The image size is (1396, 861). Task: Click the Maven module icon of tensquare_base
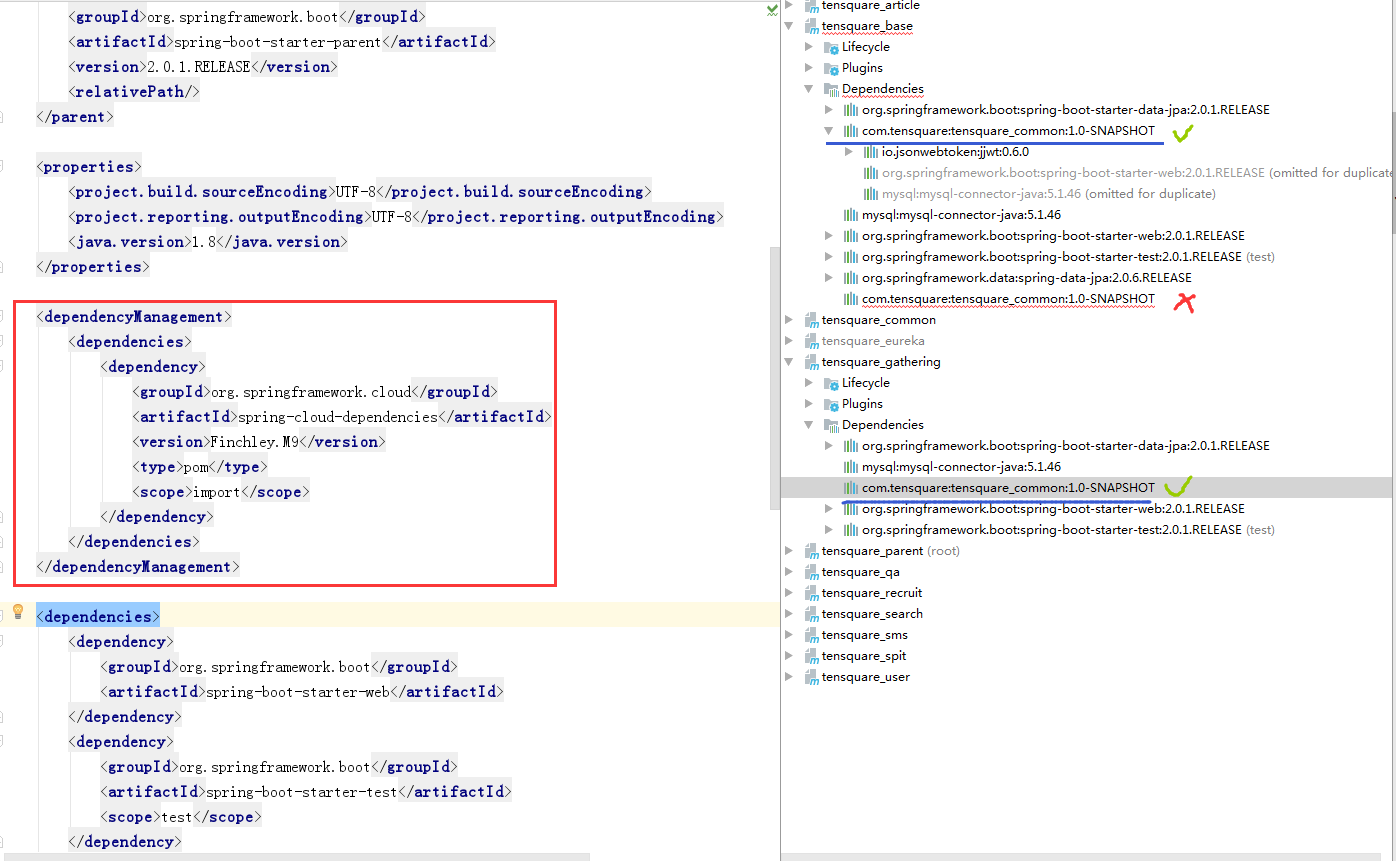coord(812,26)
